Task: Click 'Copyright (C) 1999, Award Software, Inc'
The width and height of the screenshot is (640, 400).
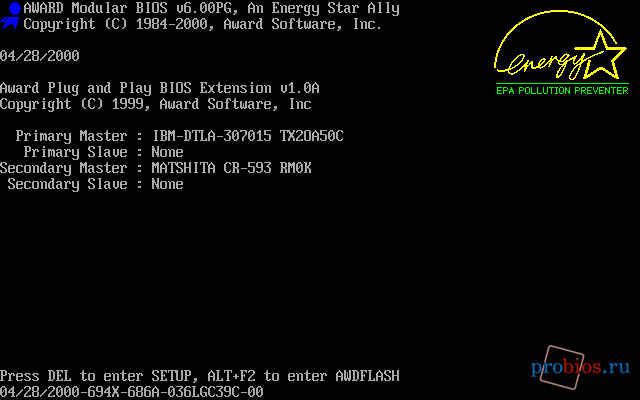Action: click(156, 104)
